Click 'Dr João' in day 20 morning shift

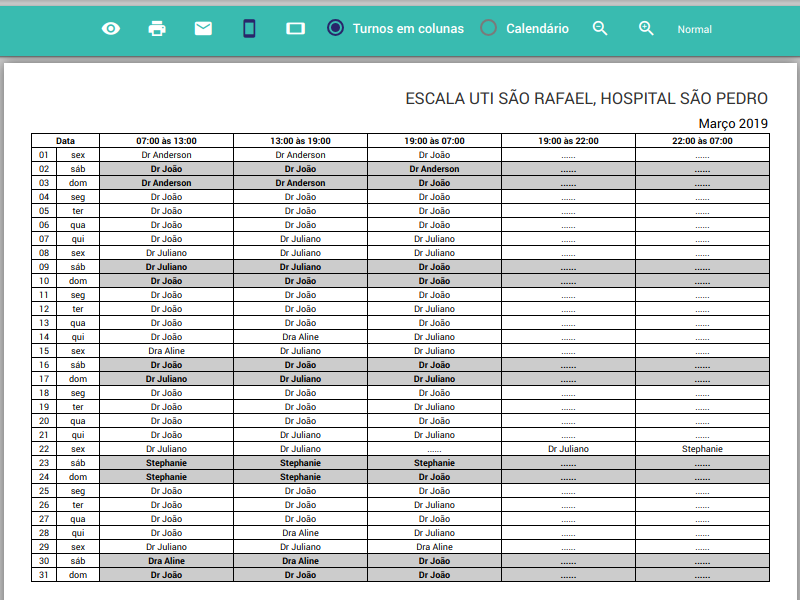point(166,421)
